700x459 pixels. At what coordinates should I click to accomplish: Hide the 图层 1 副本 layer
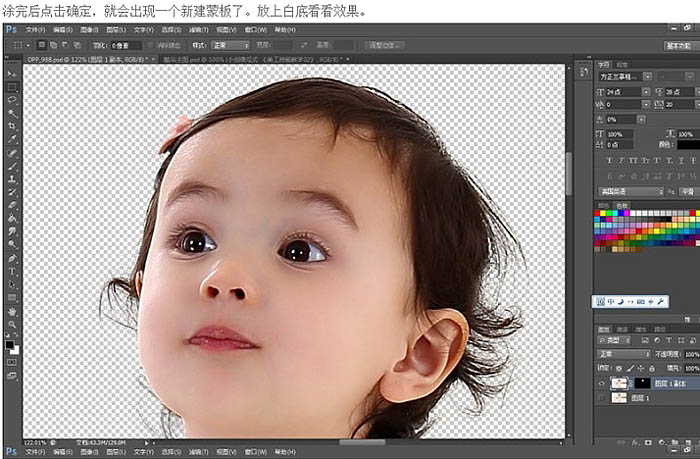(x=600, y=383)
